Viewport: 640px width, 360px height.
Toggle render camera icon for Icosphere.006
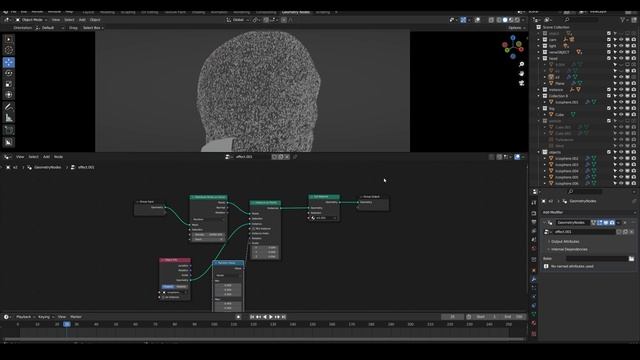pos(633,184)
